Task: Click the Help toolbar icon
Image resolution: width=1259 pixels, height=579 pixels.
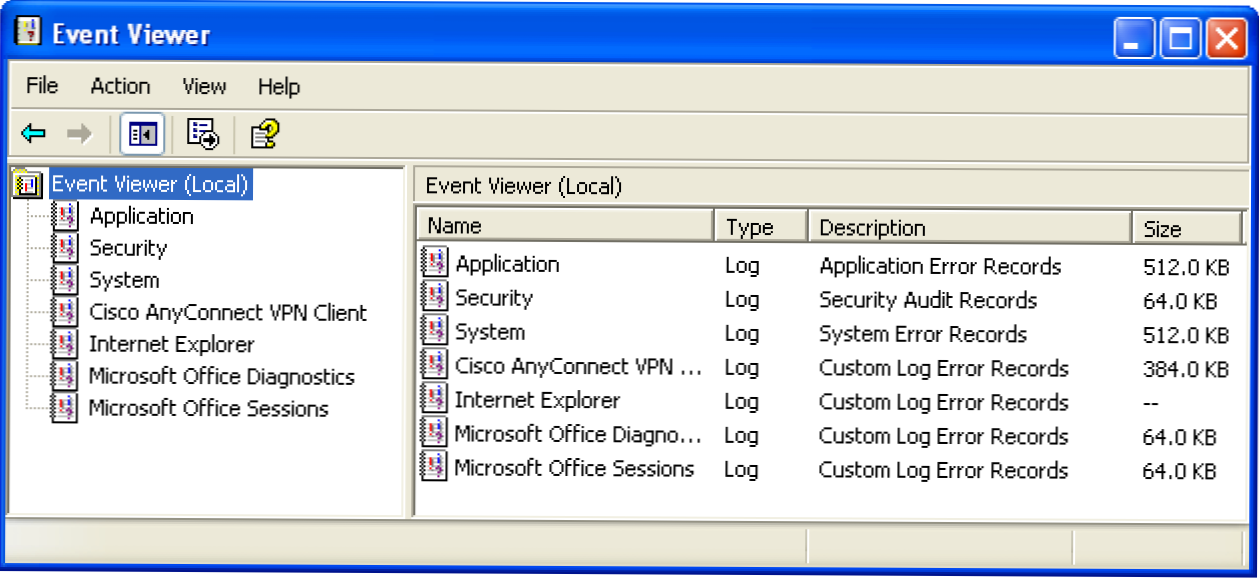Action: point(265,134)
